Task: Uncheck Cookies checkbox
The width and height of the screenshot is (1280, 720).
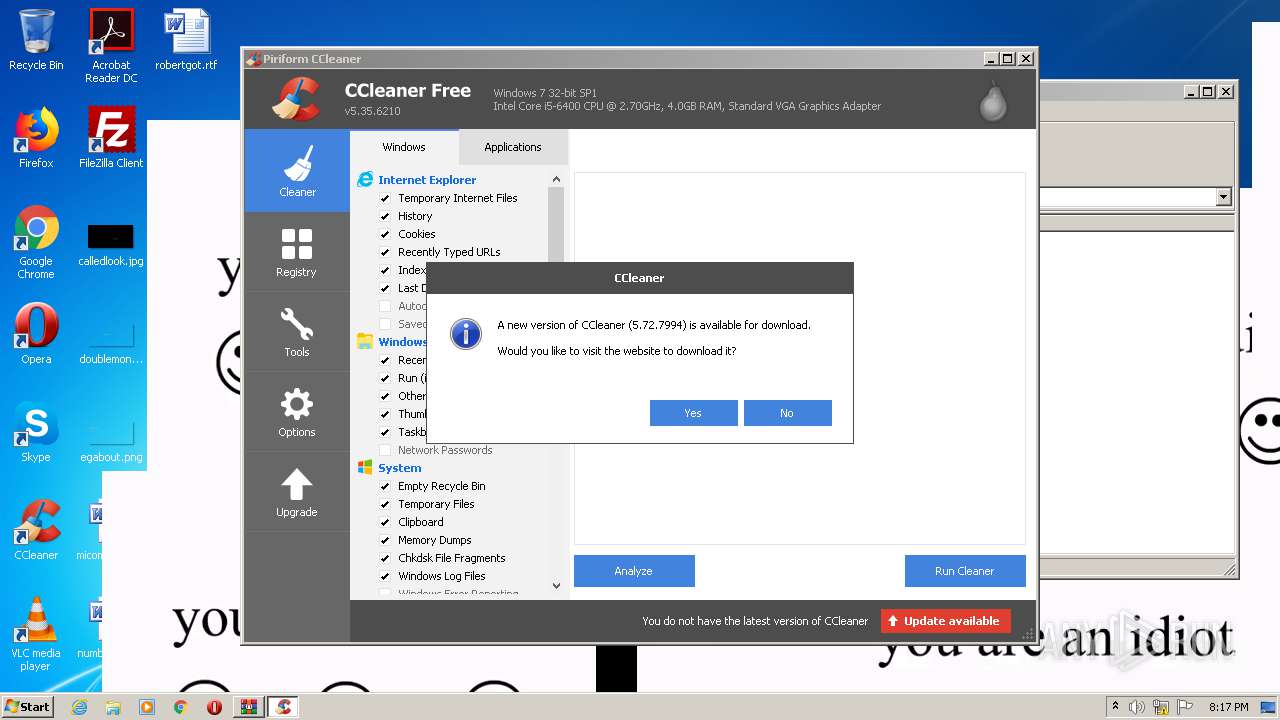Action: coord(385,234)
